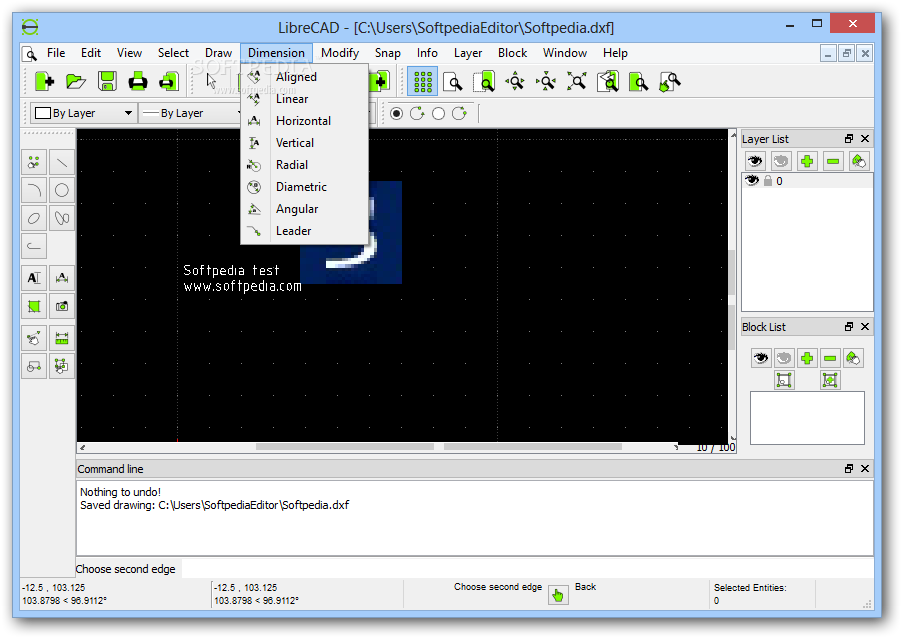Image resolution: width=902 pixels, height=638 pixels.
Task: Open the Points tool in the left toolbar
Action: click(x=34, y=163)
